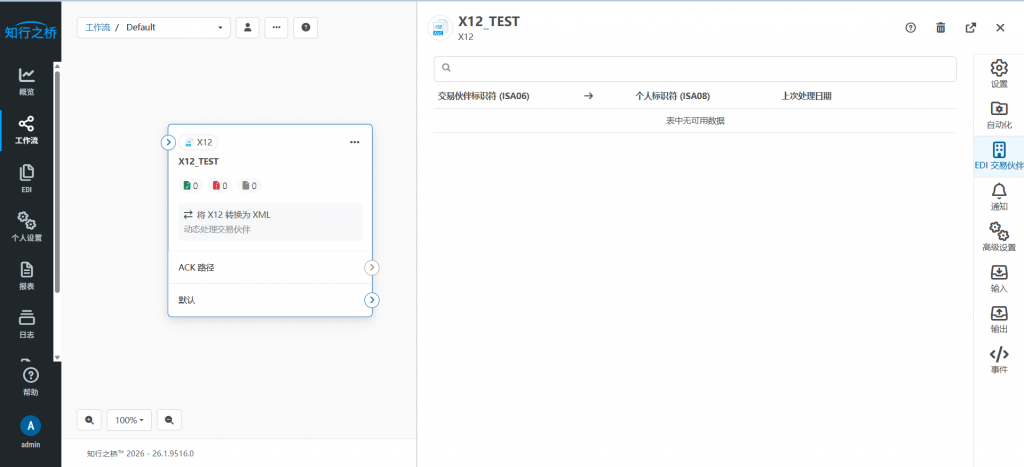
Task: Click the 工作流 breadcrumb link
Action: [x=98, y=27]
